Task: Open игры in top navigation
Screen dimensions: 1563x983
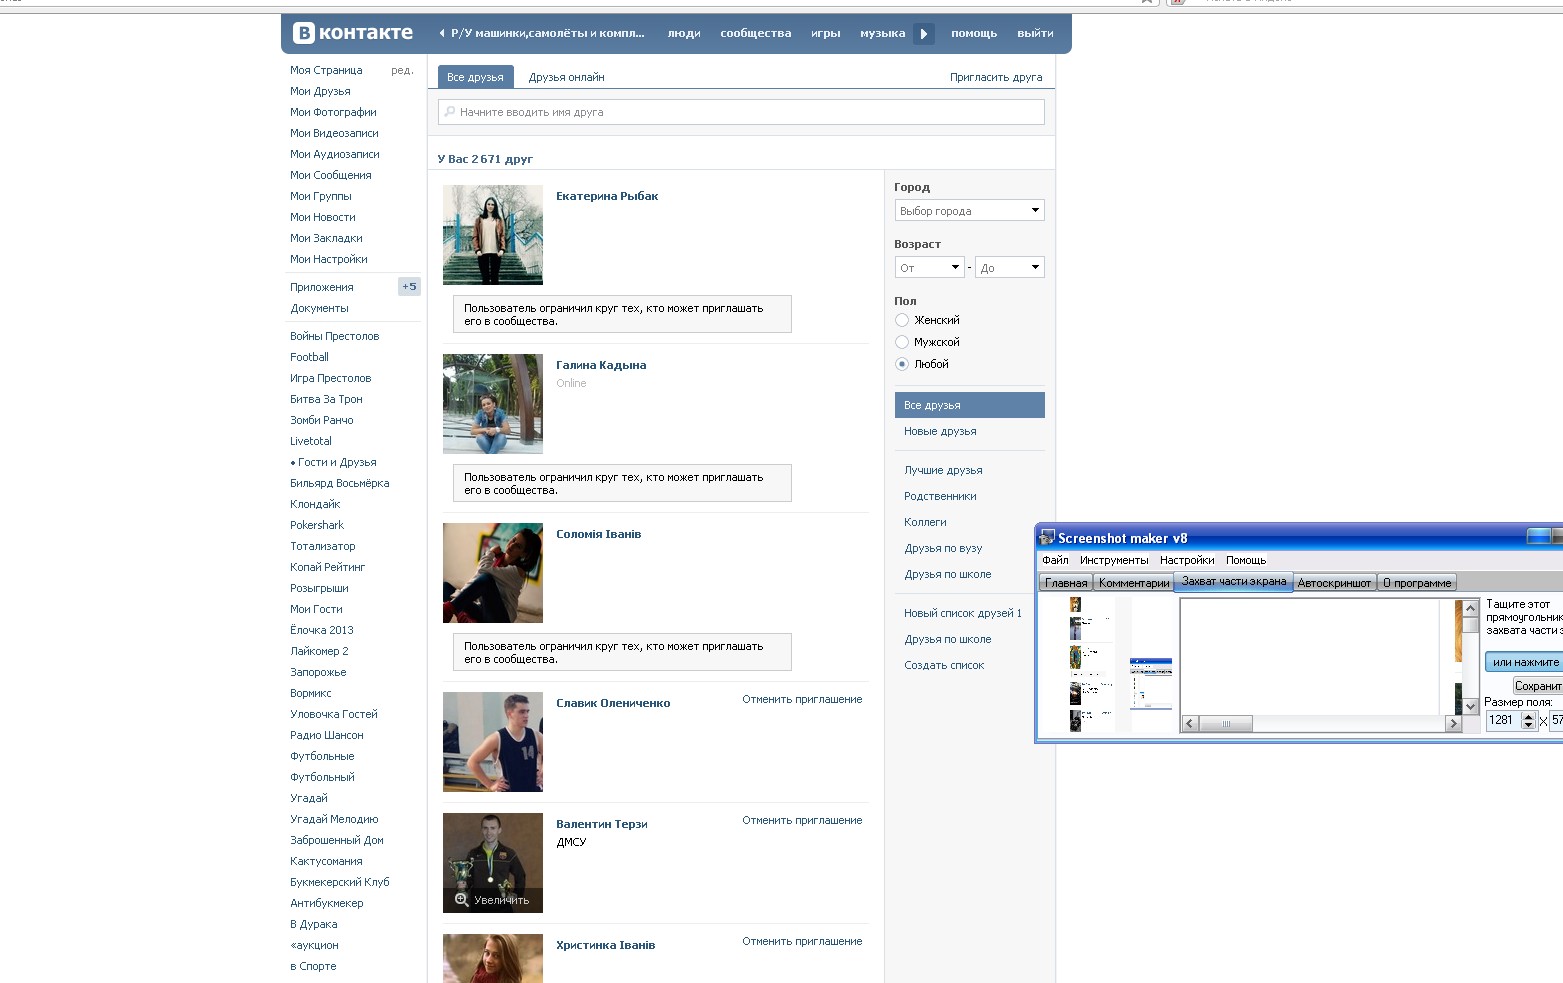Action: click(x=825, y=33)
